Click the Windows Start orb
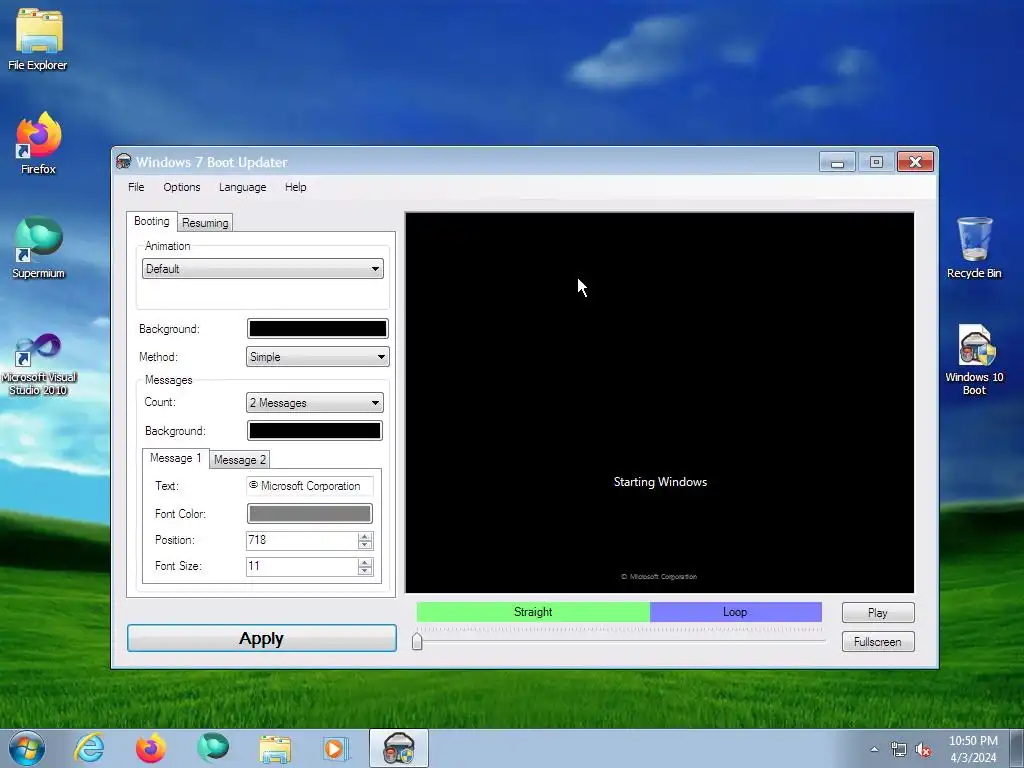Screen dimensions: 1024x768 click(26, 748)
